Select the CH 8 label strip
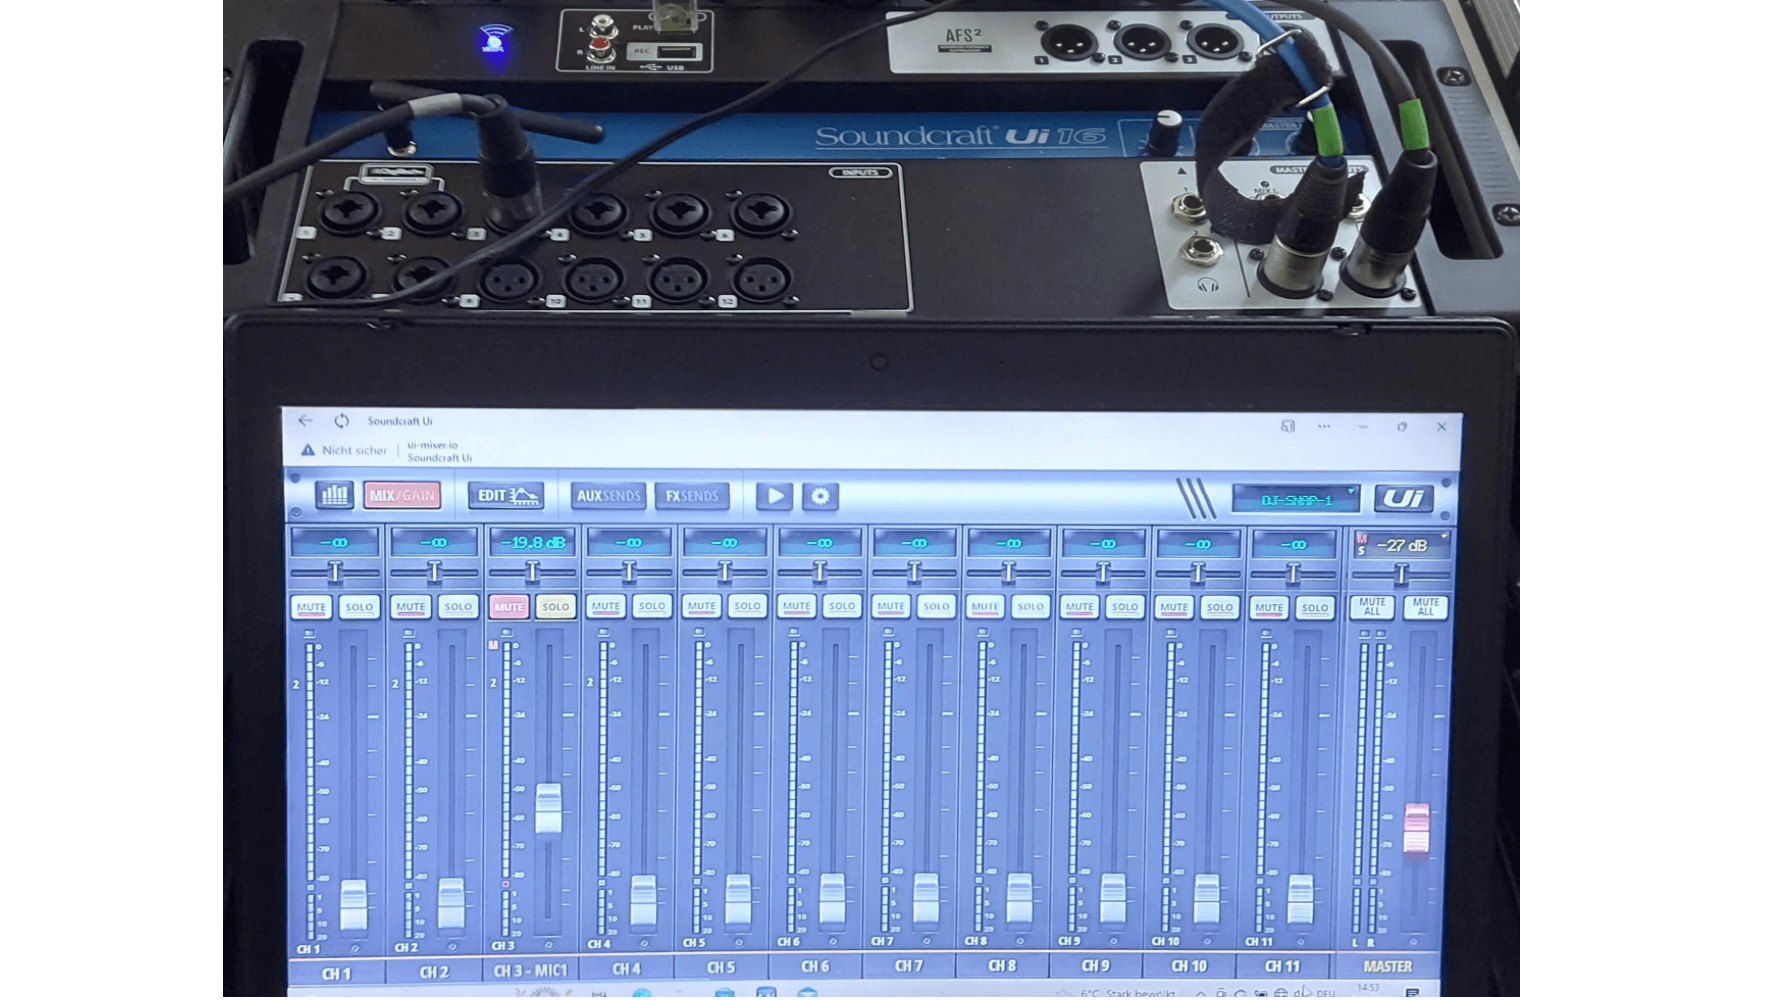The image size is (1786, 1000). (x=1002, y=966)
